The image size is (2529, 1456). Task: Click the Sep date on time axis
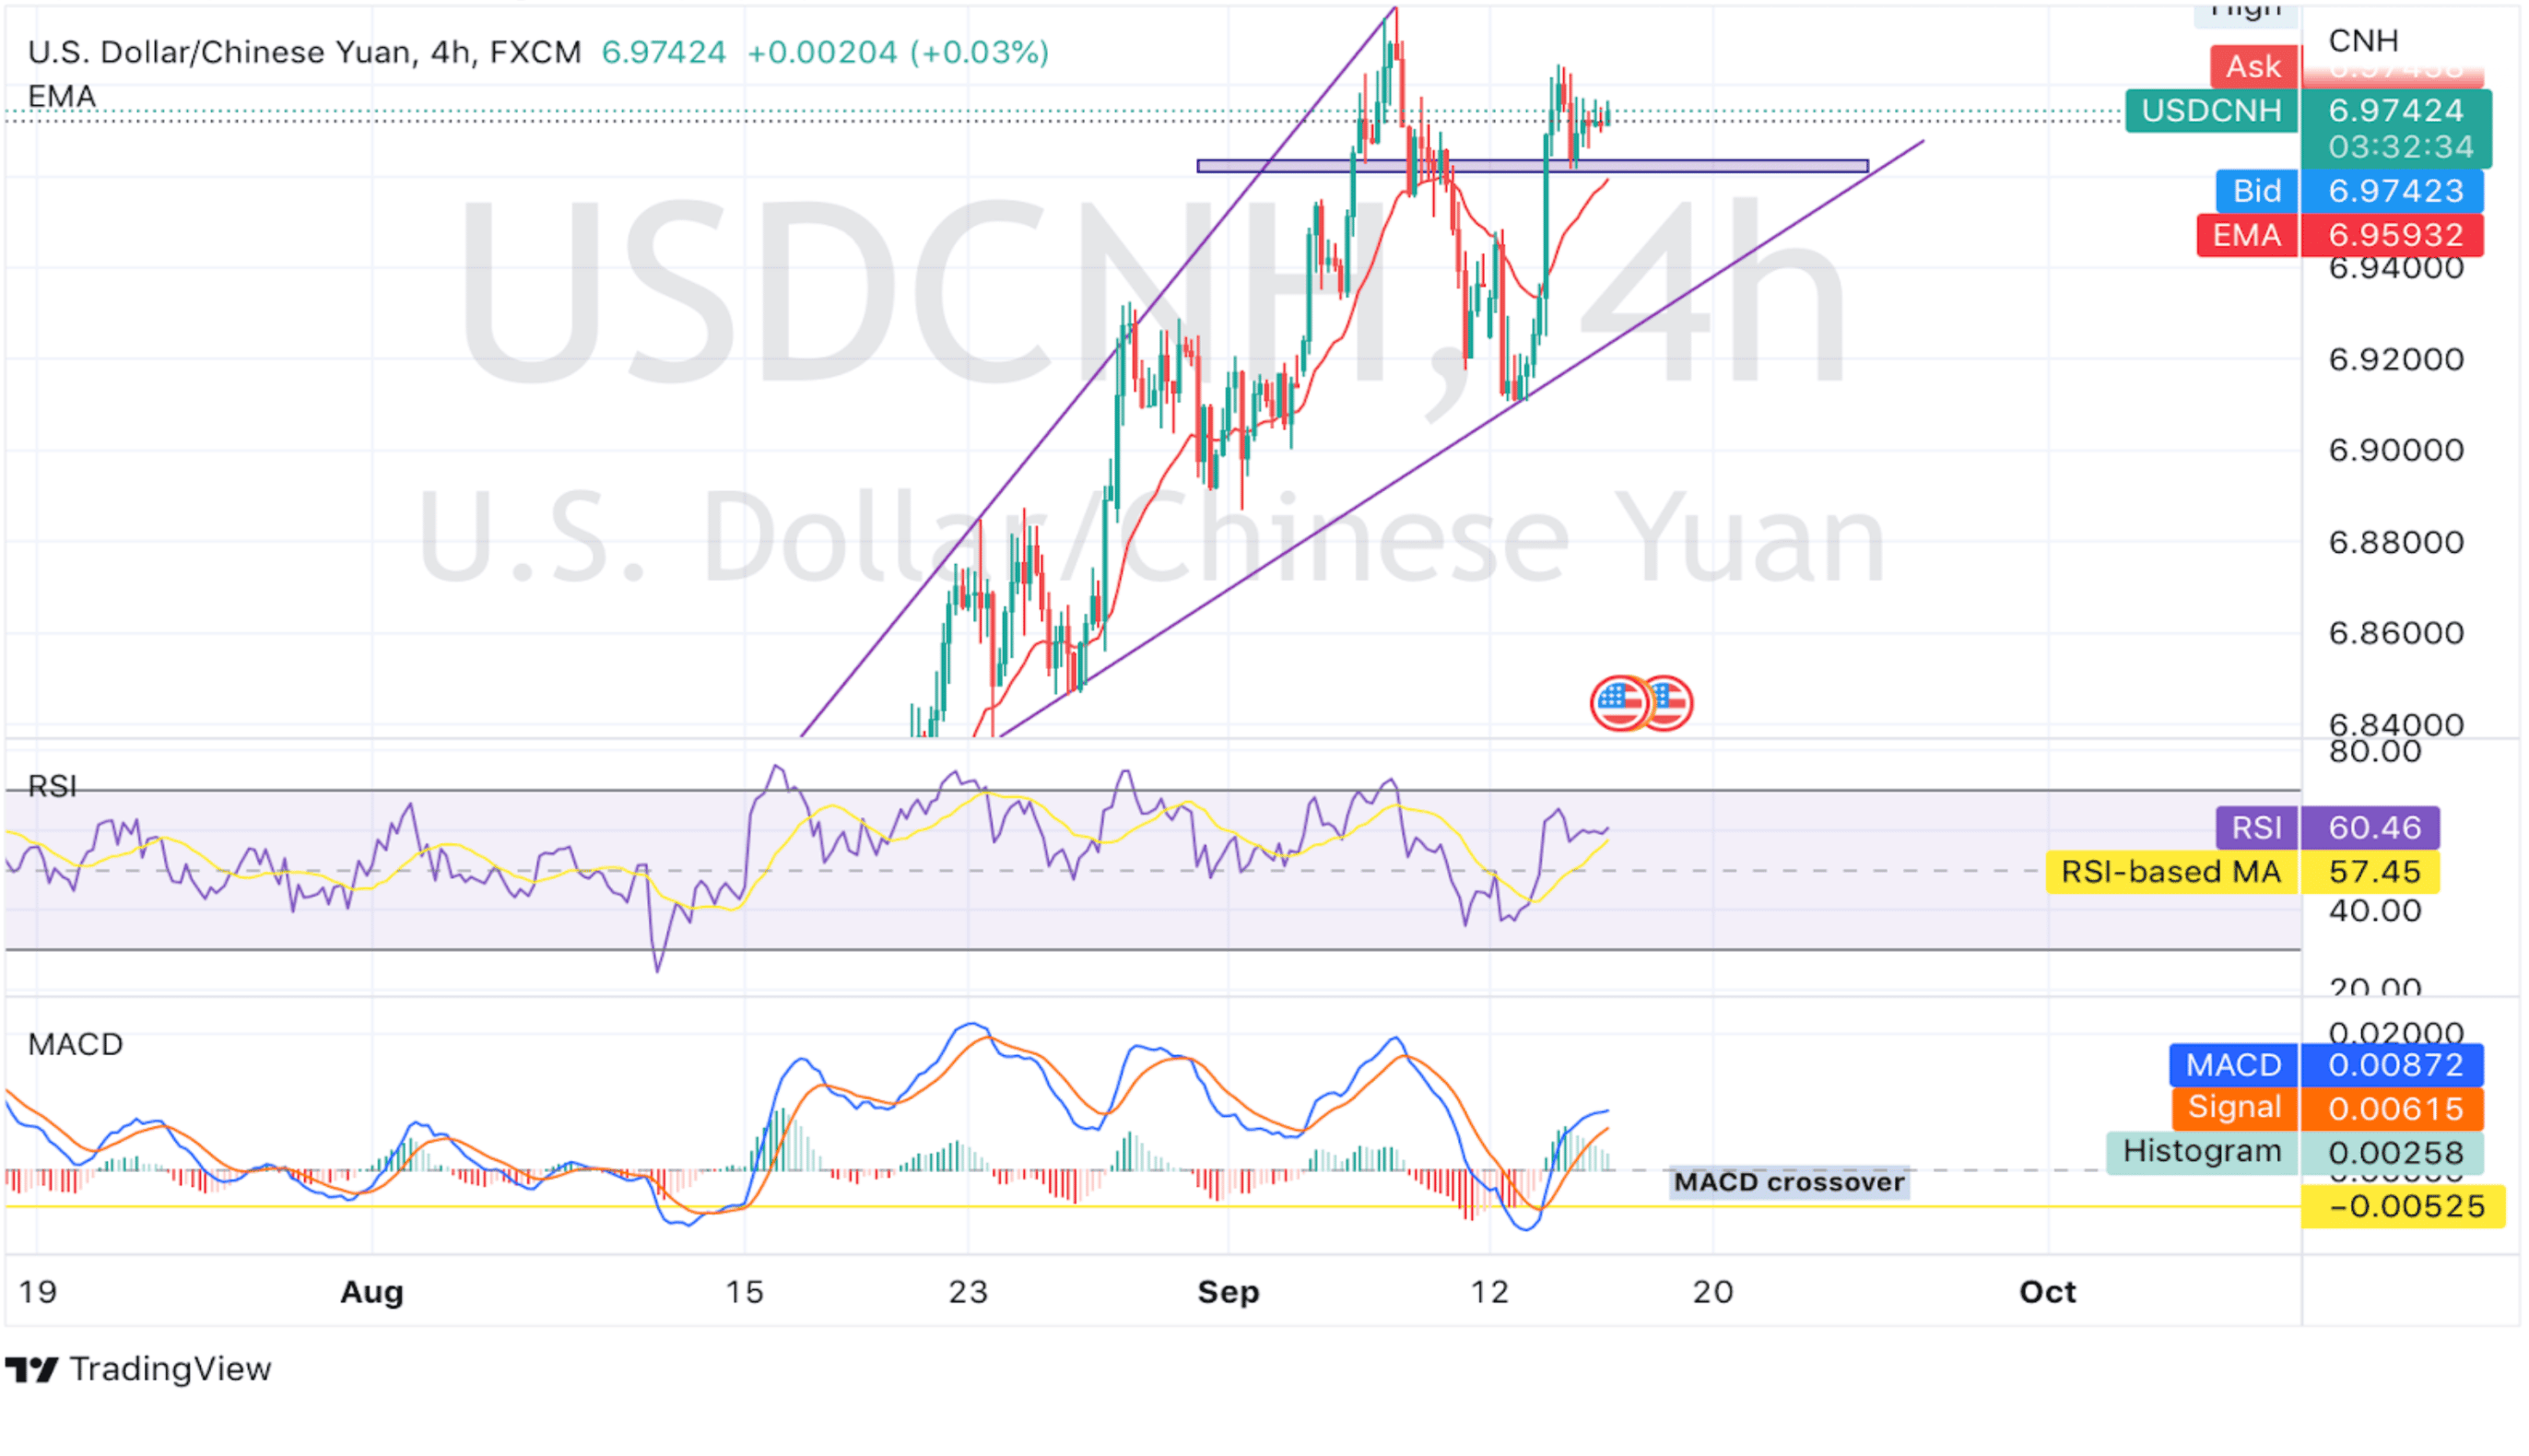[1228, 1291]
